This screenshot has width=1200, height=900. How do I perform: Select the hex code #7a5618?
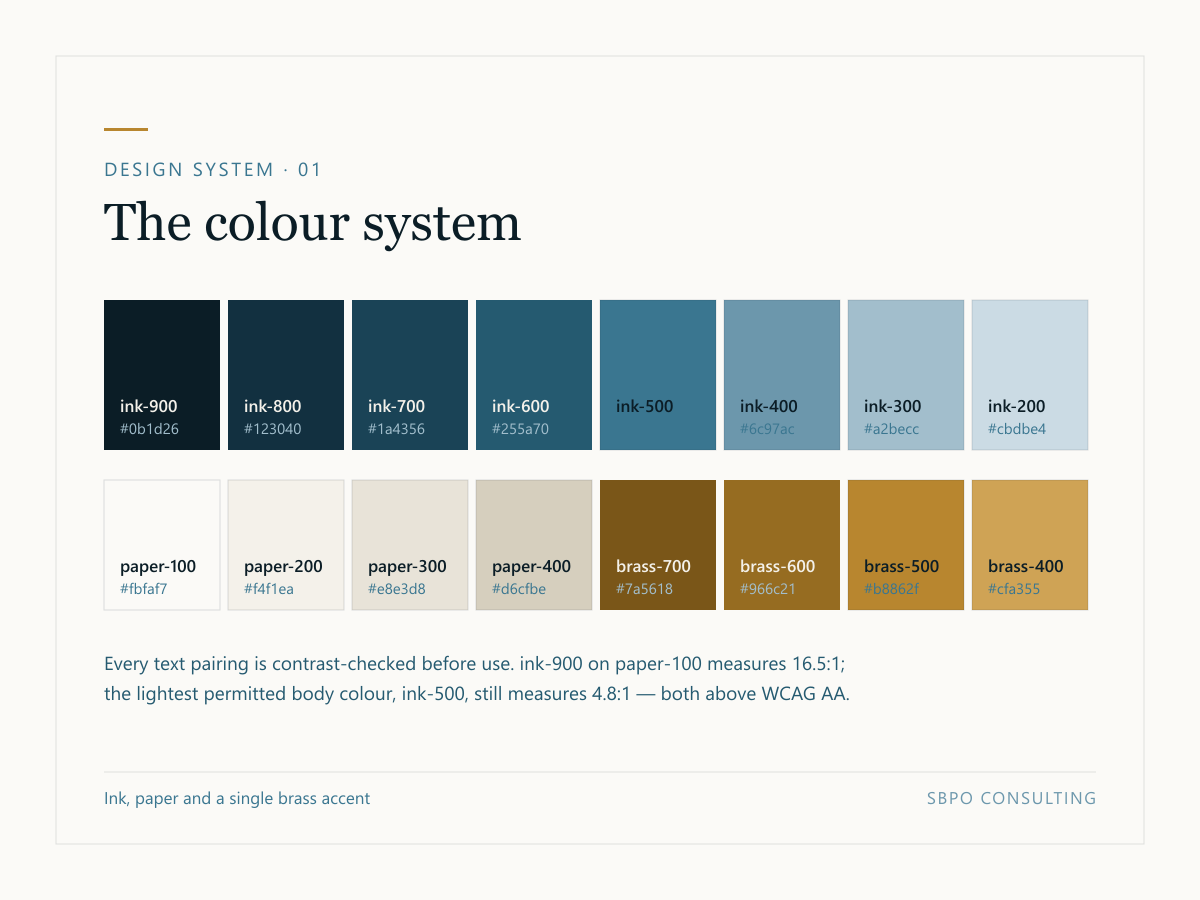pos(644,589)
